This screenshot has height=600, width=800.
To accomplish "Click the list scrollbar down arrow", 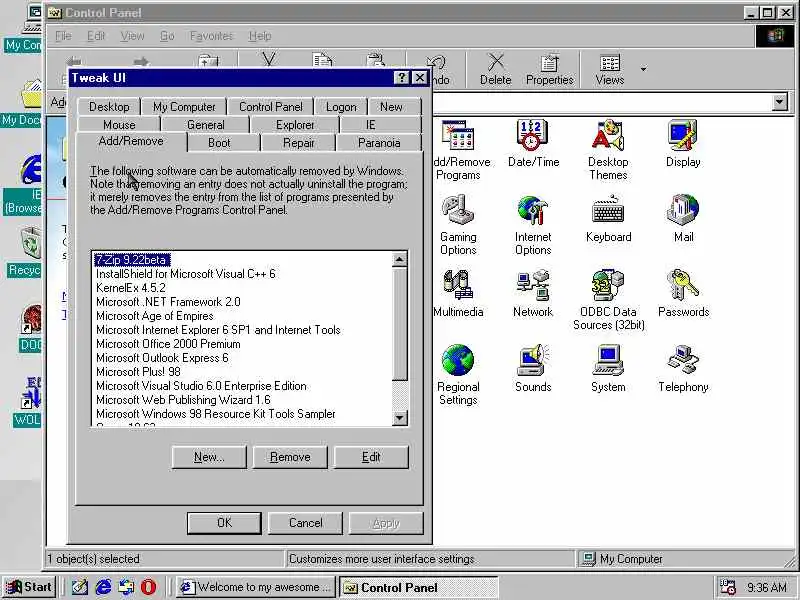I will (399, 418).
